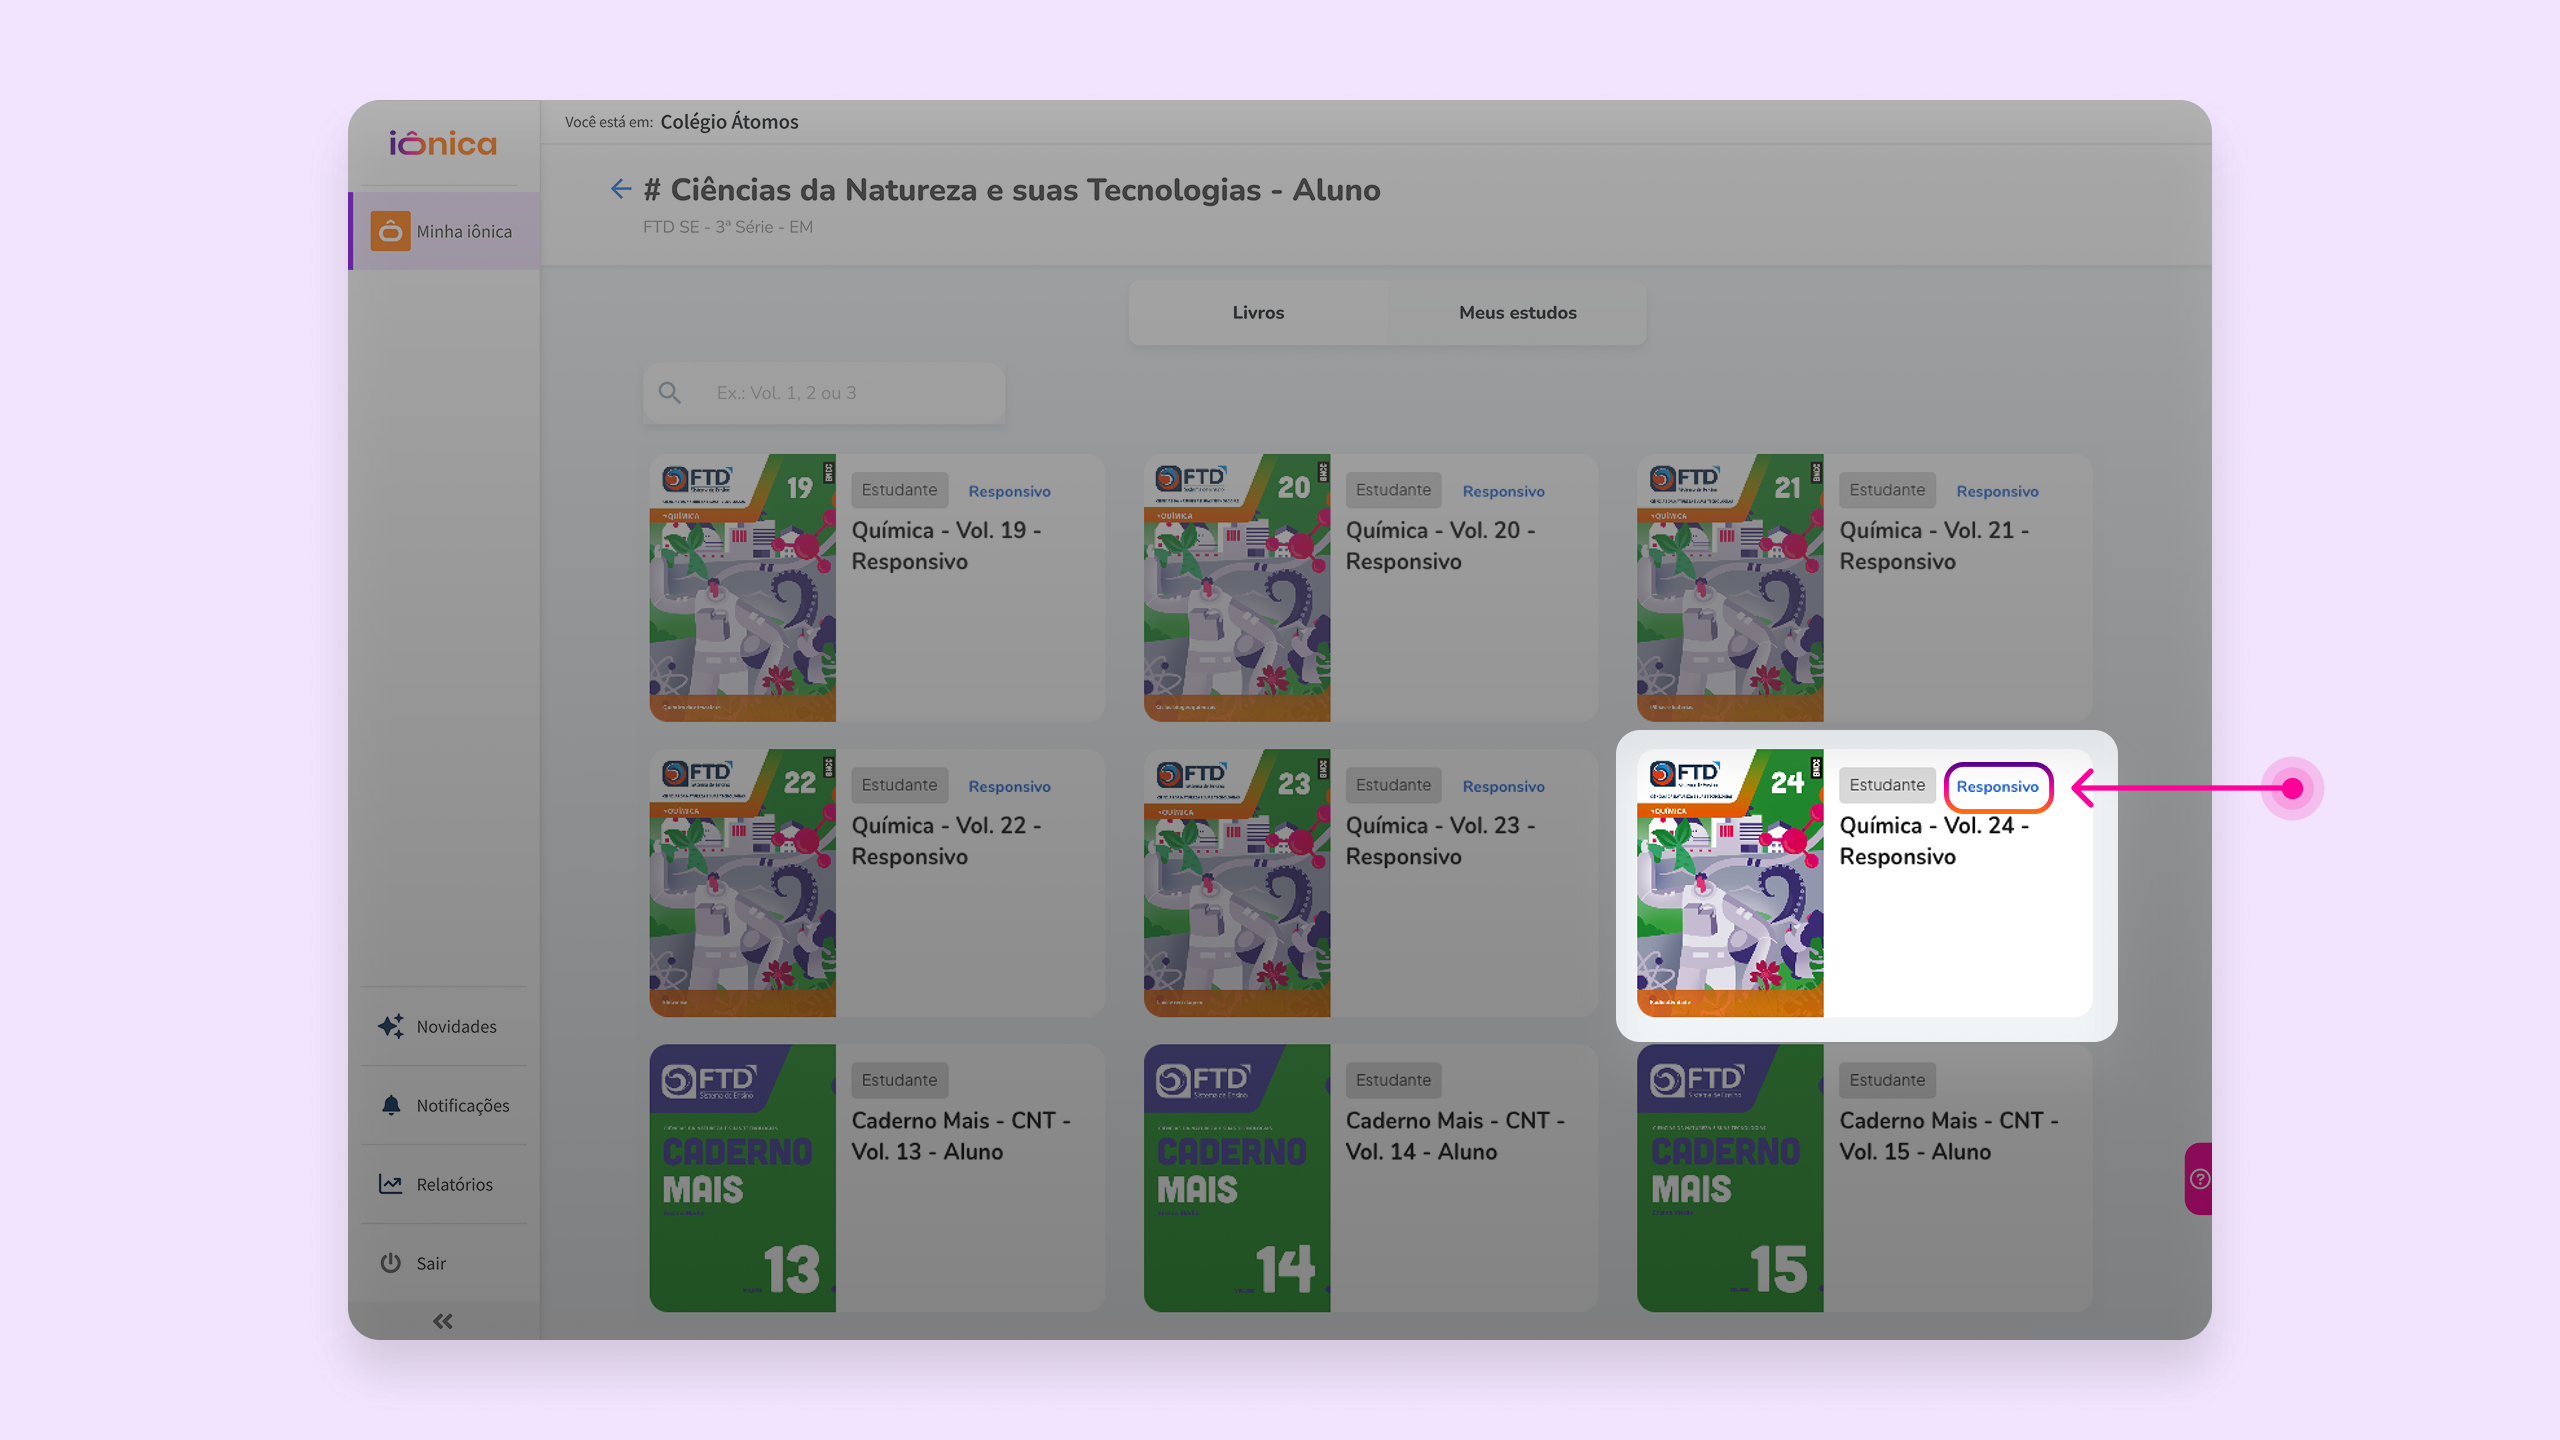Image resolution: width=2560 pixels, height=1440 pixels.
Task: Open Notificações in the sidebar
Action: (443, 1105)
